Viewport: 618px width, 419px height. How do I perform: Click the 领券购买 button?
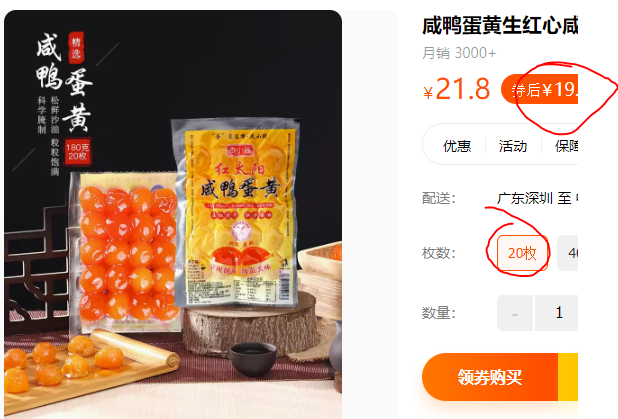[x=490, y=377]
